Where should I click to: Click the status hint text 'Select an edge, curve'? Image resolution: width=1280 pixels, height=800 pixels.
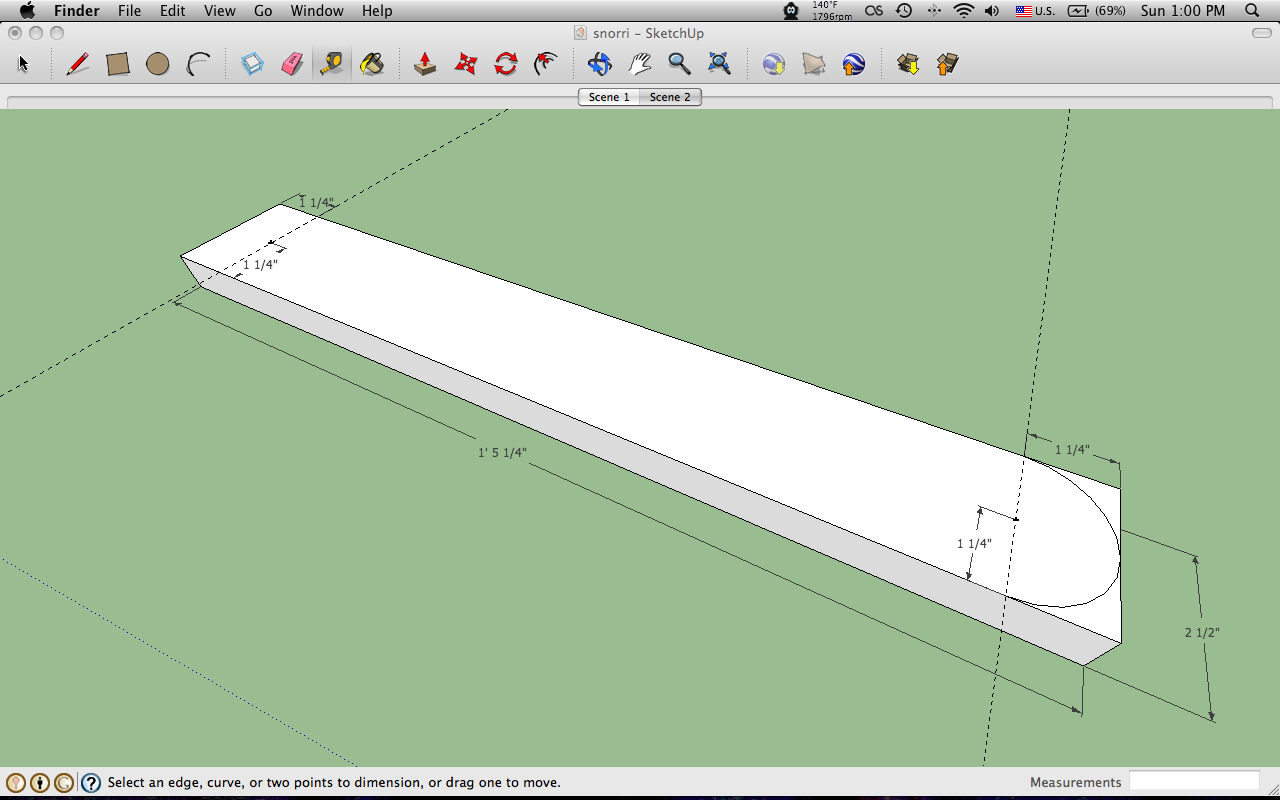[x=334, y=783]
